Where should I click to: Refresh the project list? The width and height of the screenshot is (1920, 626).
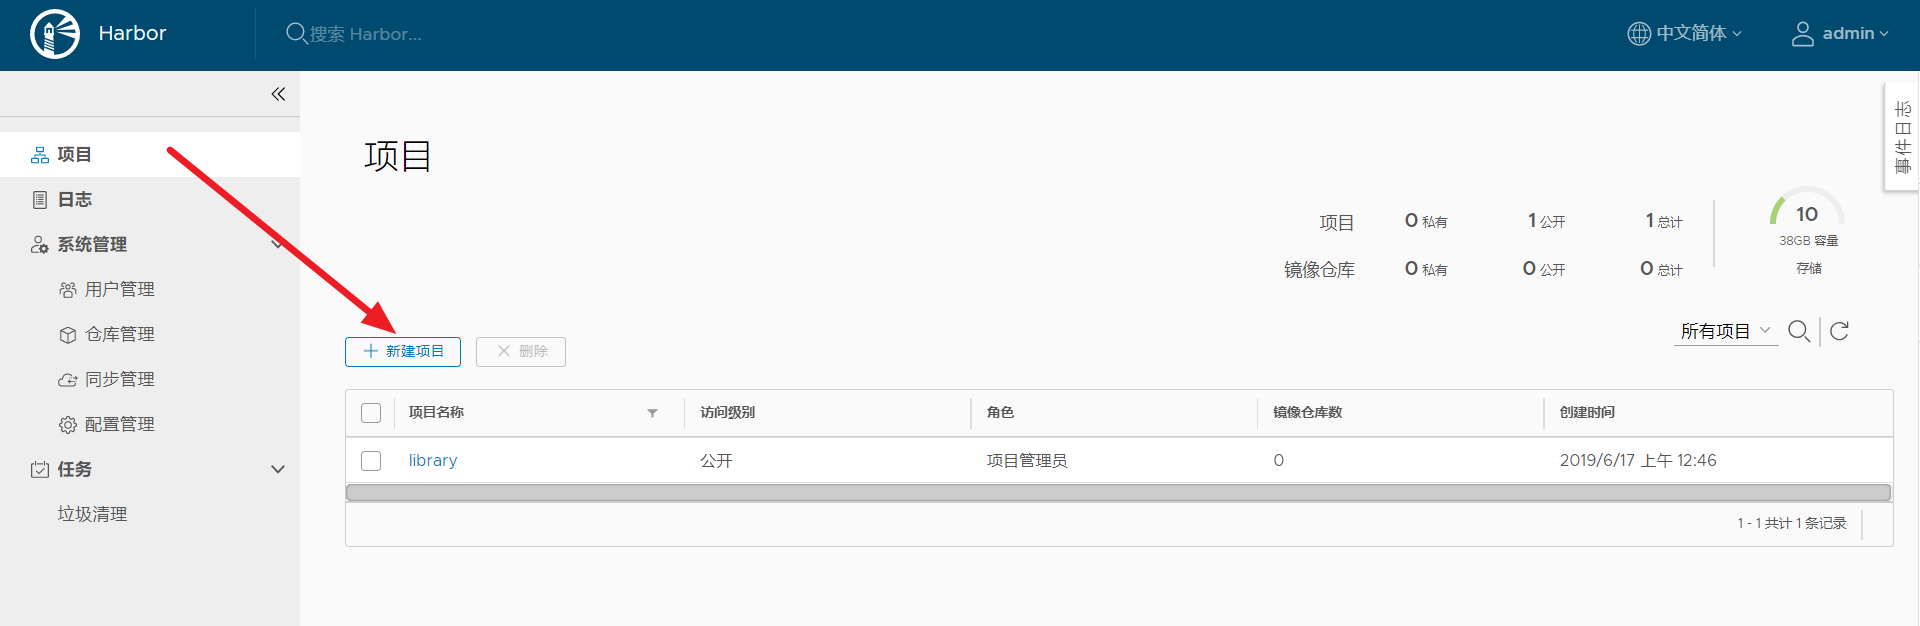(x=1839, y=331)
